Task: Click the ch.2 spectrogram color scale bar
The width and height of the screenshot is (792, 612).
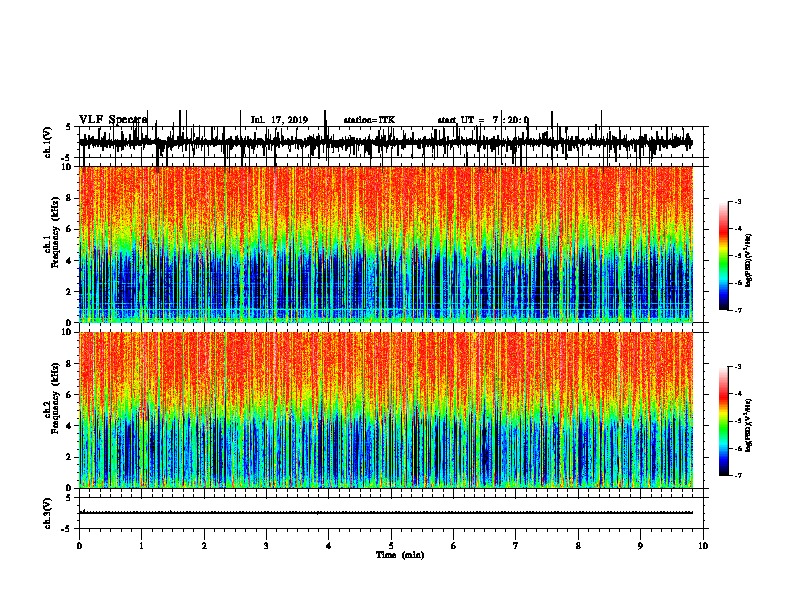Action: pyautogui.click(x=723, y=421)
